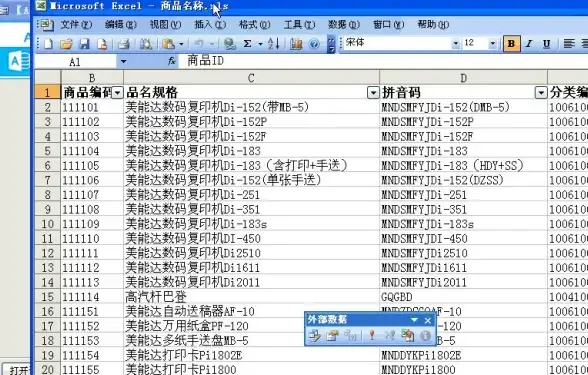Open the 数据 menu
This screenshot has width=588, height=375.
click(x=344, y=25)
